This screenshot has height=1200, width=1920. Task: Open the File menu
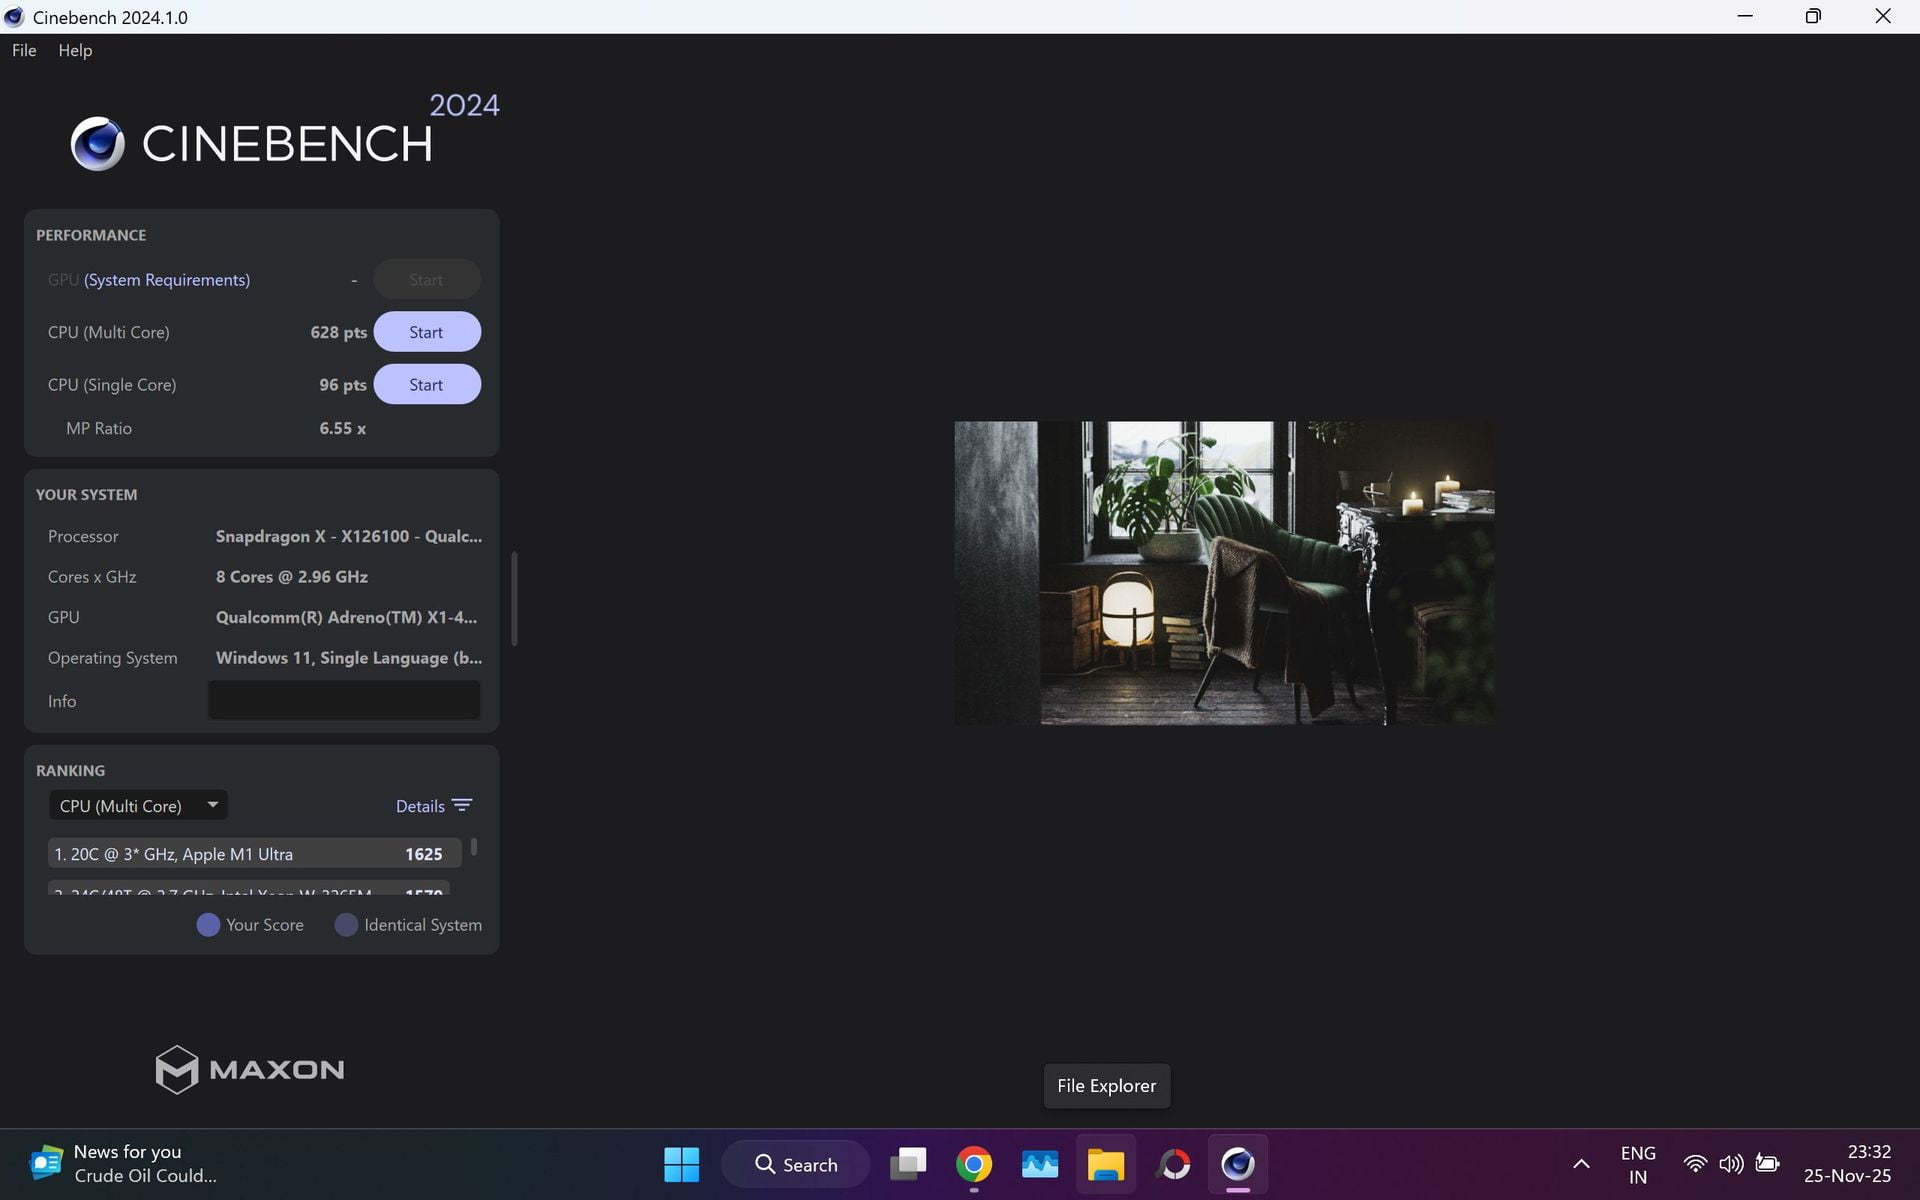pyautogui.click(x=24, y=50)
